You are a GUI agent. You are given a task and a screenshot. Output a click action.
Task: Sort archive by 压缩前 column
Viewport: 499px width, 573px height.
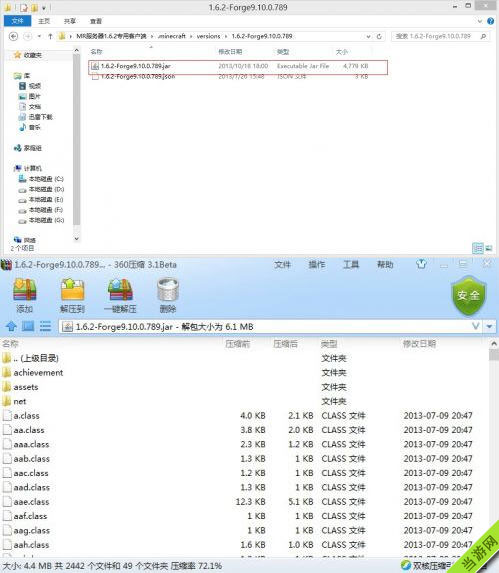(237, 344)
